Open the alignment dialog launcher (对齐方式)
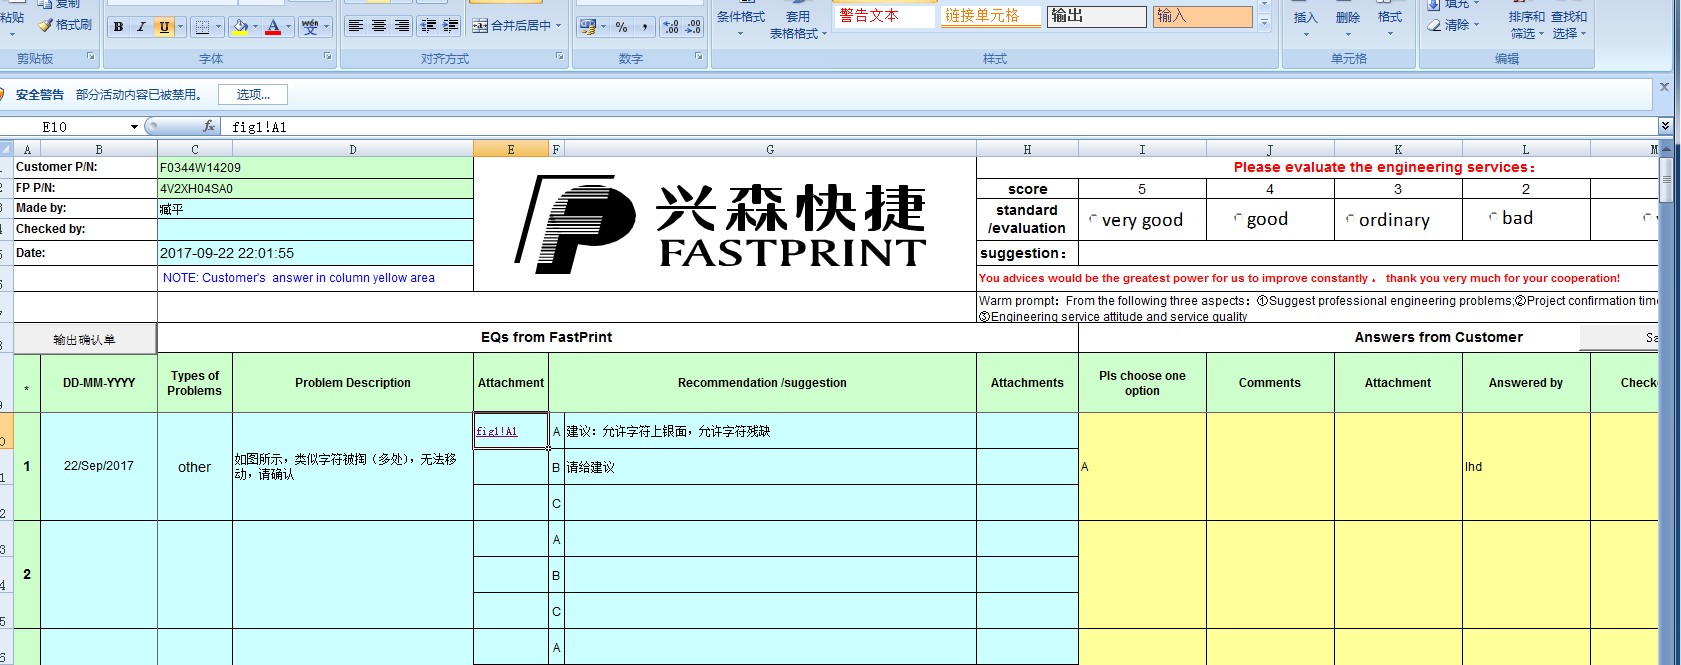 (x=559, y=57)
